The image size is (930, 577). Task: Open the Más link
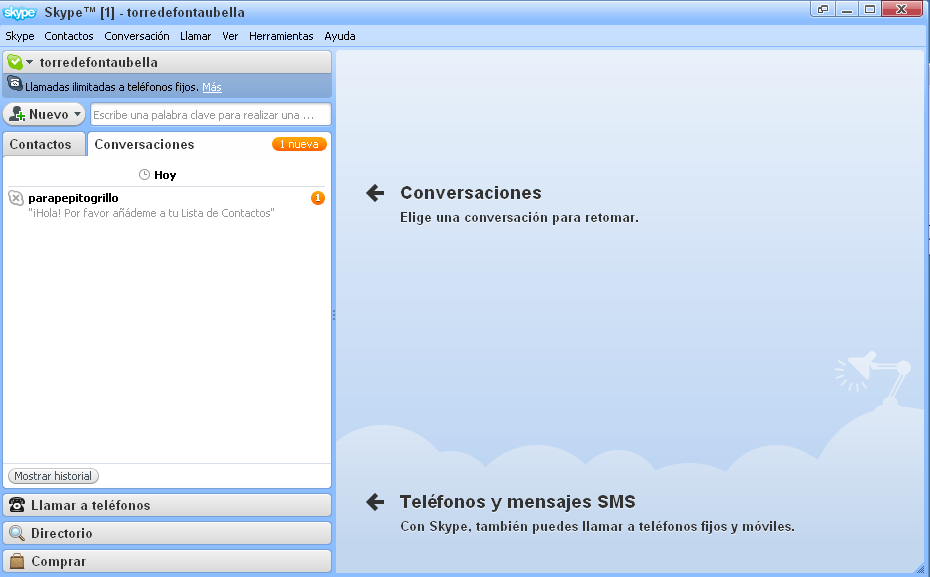point(212,87)
